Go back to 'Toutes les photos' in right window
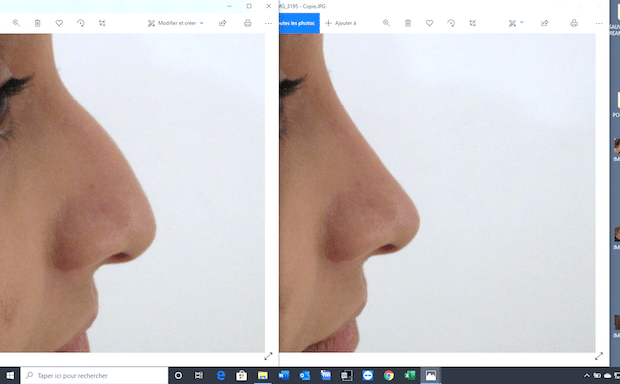The height and width of the screenshot is (384, 620). point(299,23)
